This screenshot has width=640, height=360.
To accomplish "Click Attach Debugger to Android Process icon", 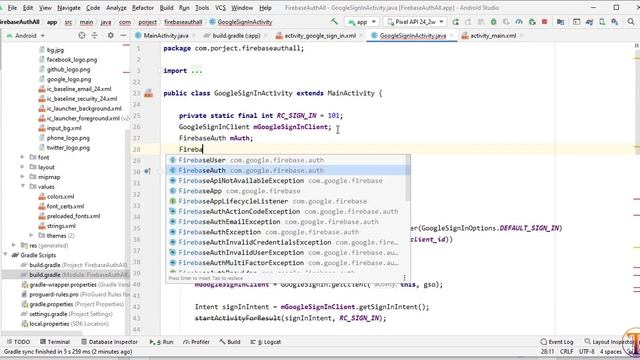I will (532, 22).
